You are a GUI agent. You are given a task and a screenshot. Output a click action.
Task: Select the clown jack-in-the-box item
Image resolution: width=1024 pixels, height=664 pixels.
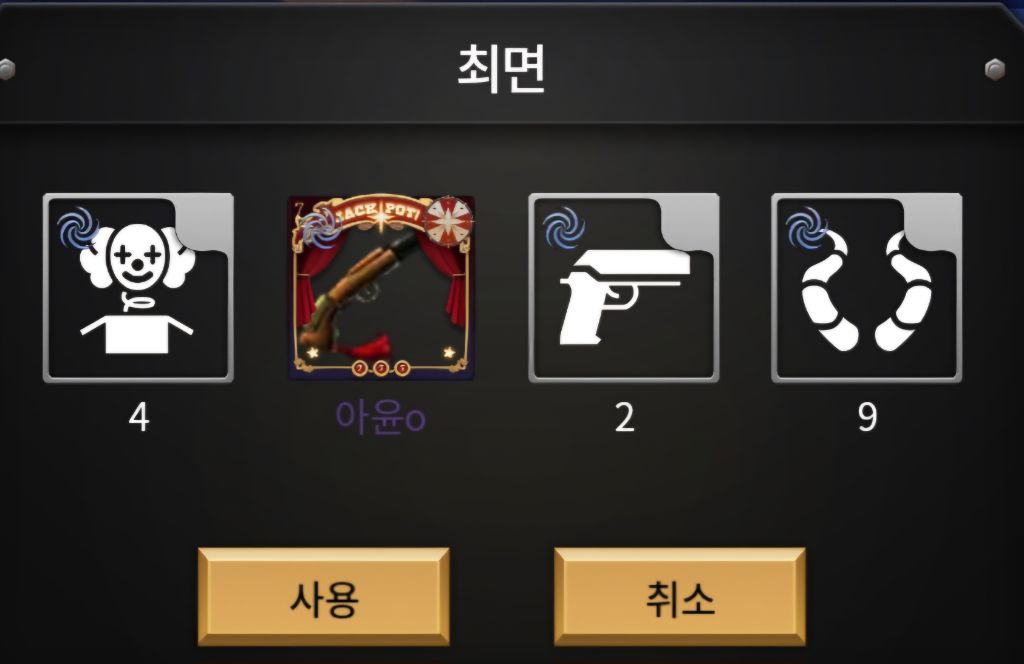[138, 288]
